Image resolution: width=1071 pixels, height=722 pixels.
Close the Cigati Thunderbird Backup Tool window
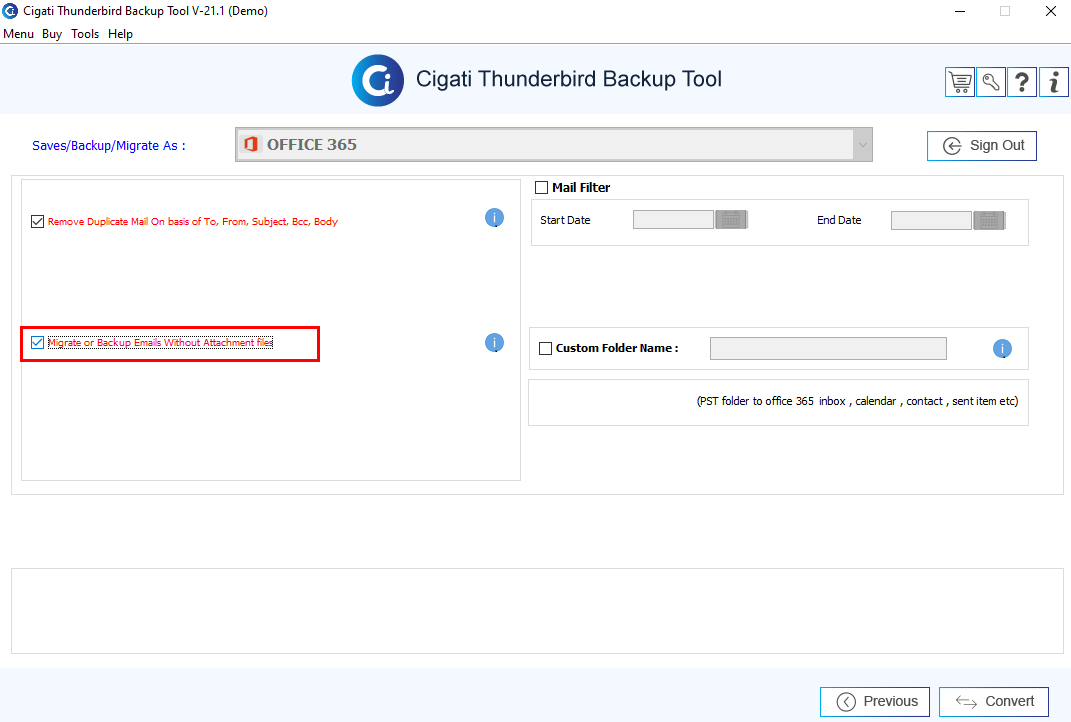pos(1051,11)
